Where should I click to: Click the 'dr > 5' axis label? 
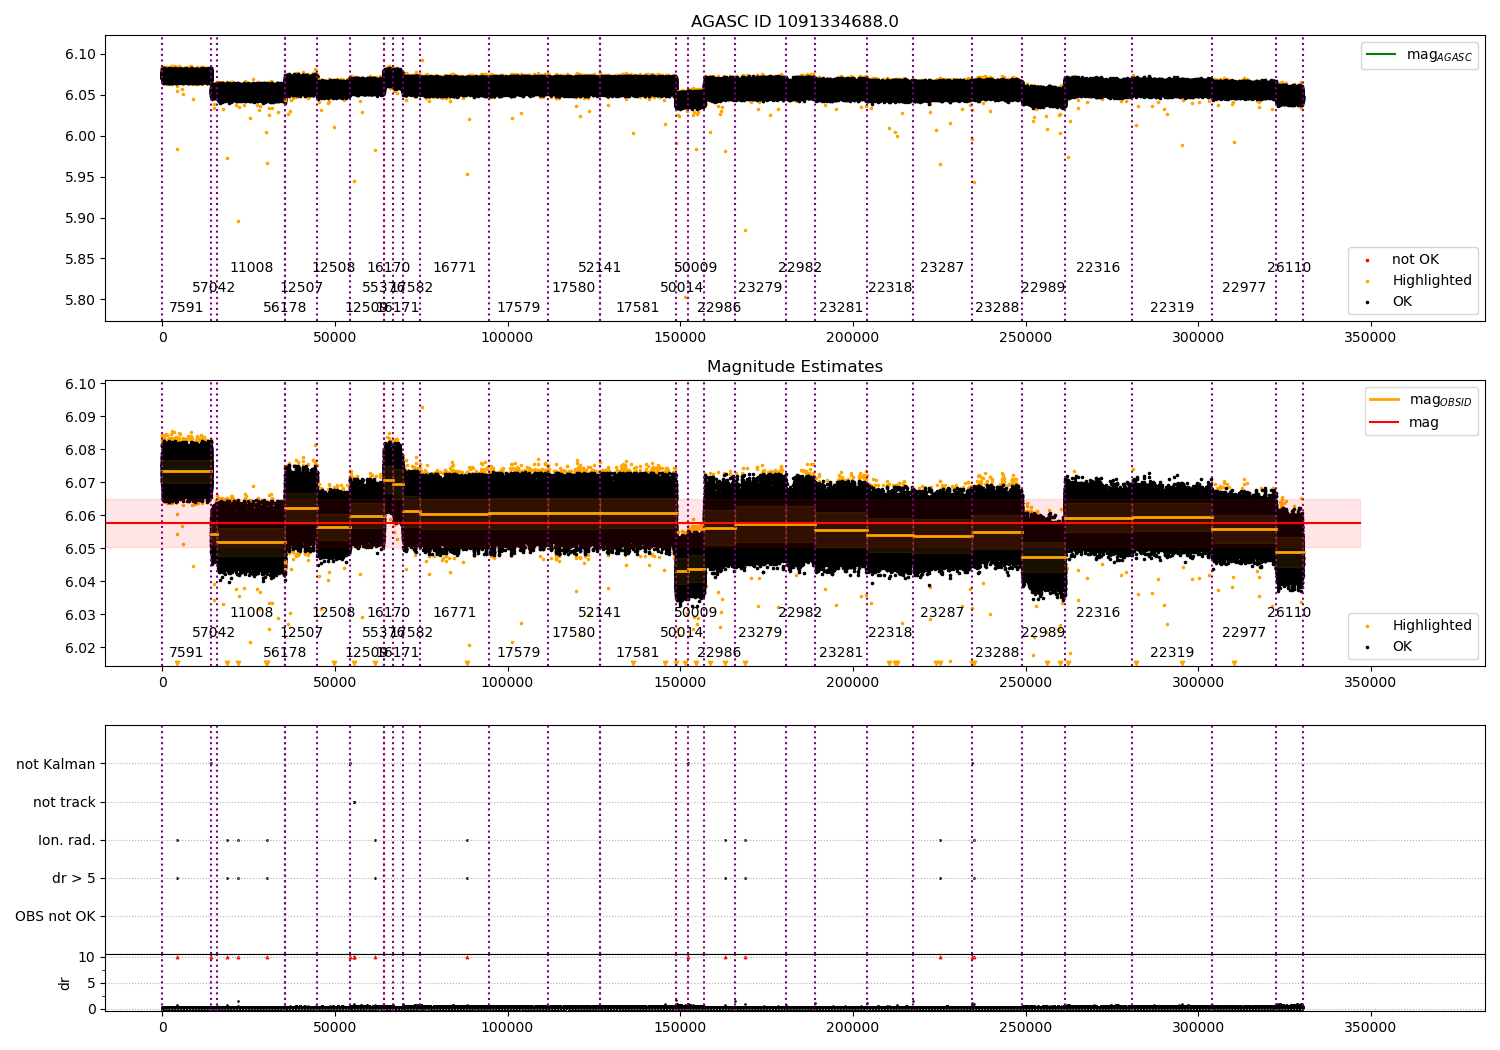[x=74, y=878]
